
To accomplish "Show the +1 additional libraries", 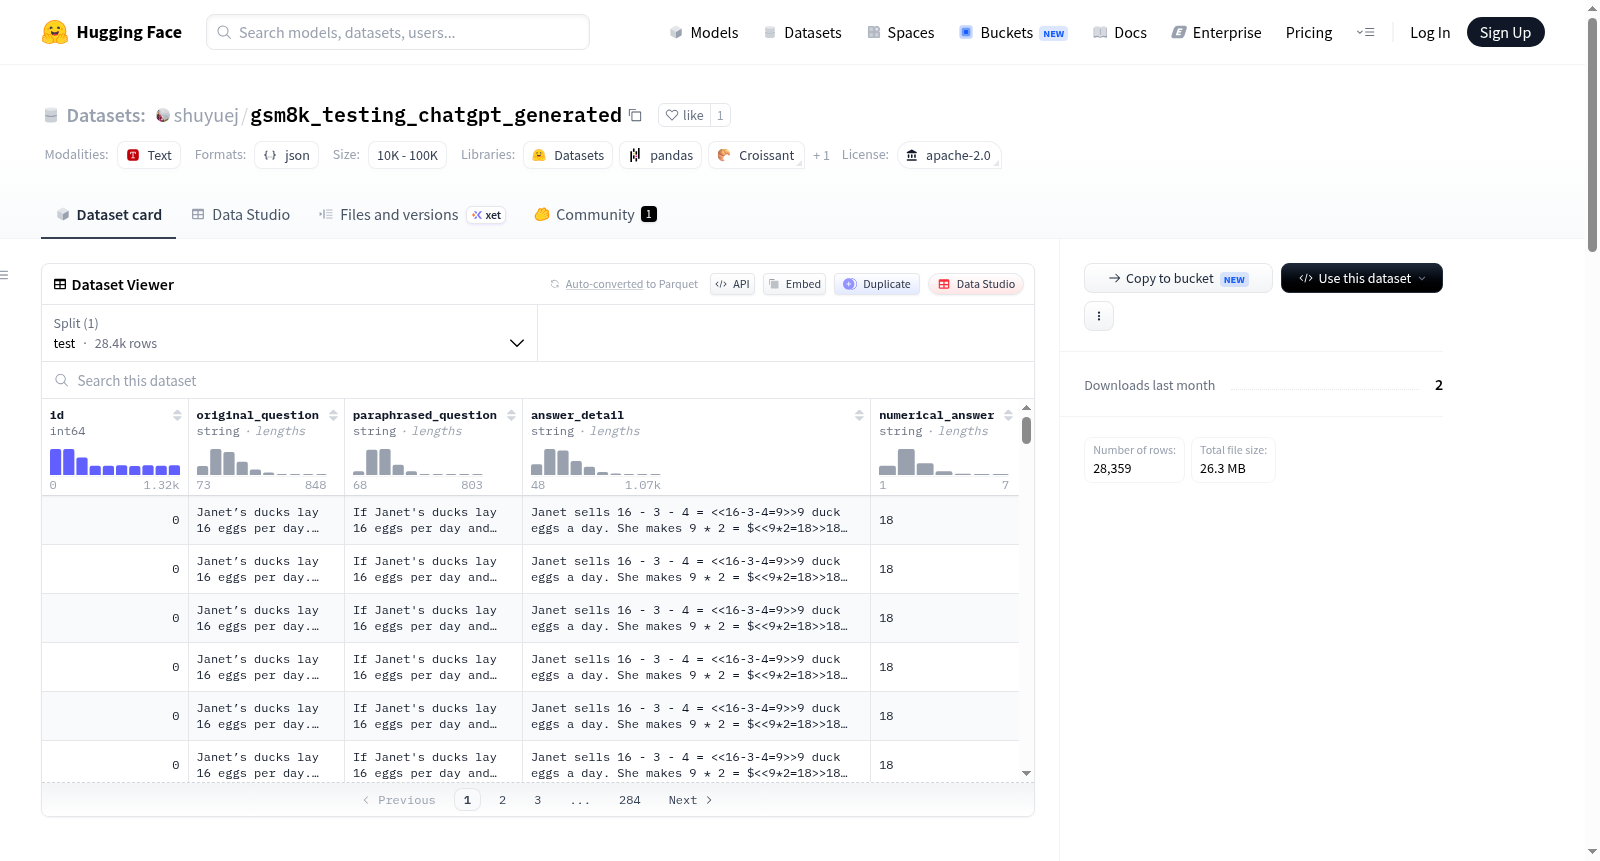I will click(821, 155).
